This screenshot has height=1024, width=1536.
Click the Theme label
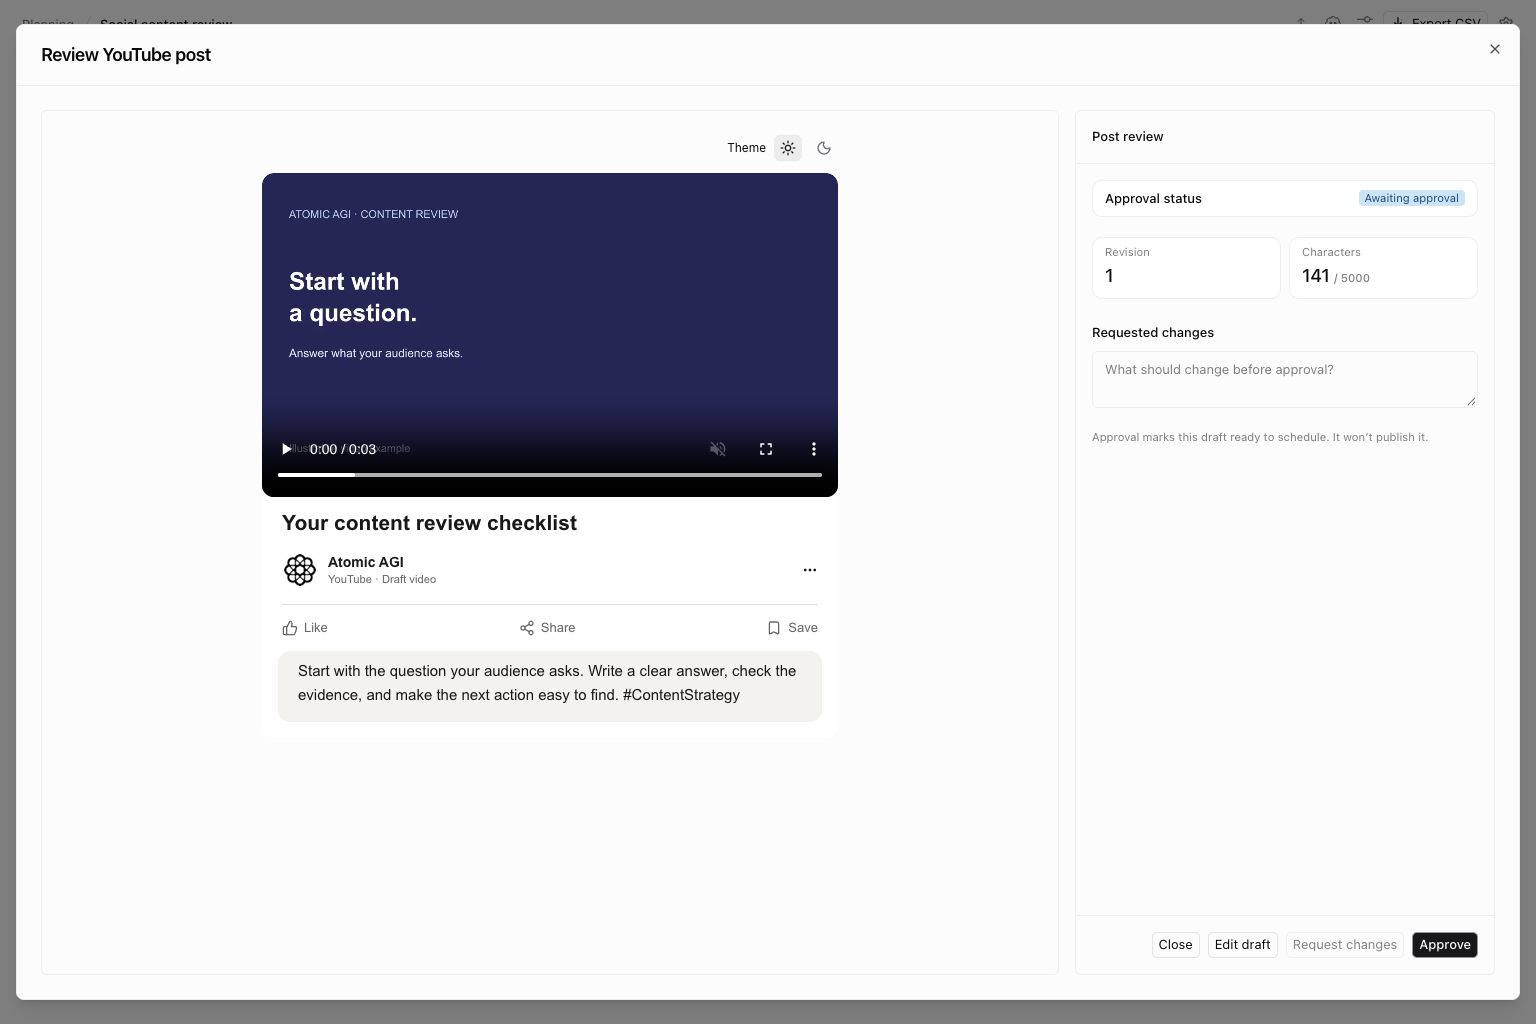746,148
